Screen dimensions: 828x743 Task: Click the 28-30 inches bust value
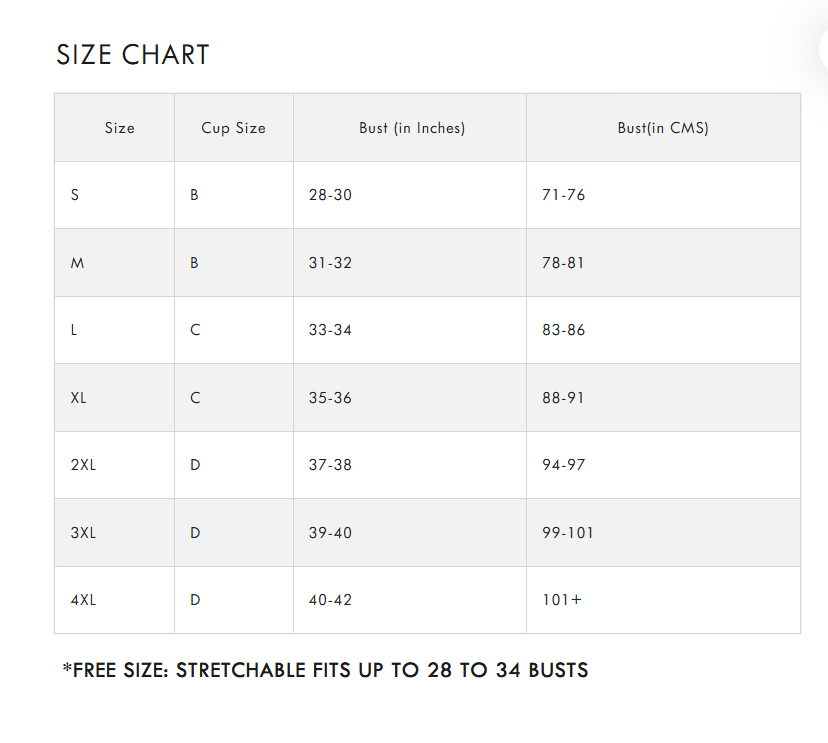click(331, 195)
